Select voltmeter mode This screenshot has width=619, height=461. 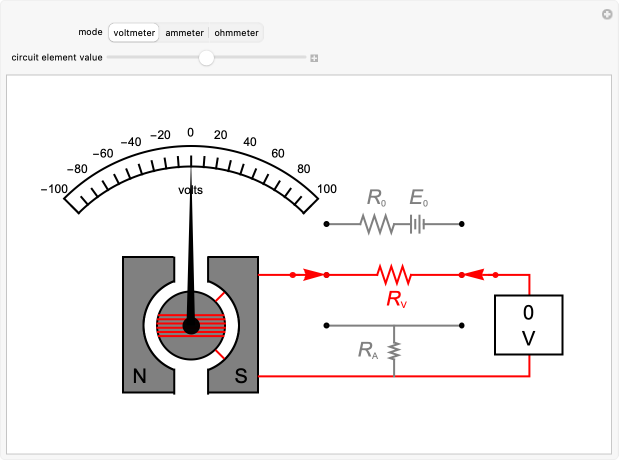point(134,33)
